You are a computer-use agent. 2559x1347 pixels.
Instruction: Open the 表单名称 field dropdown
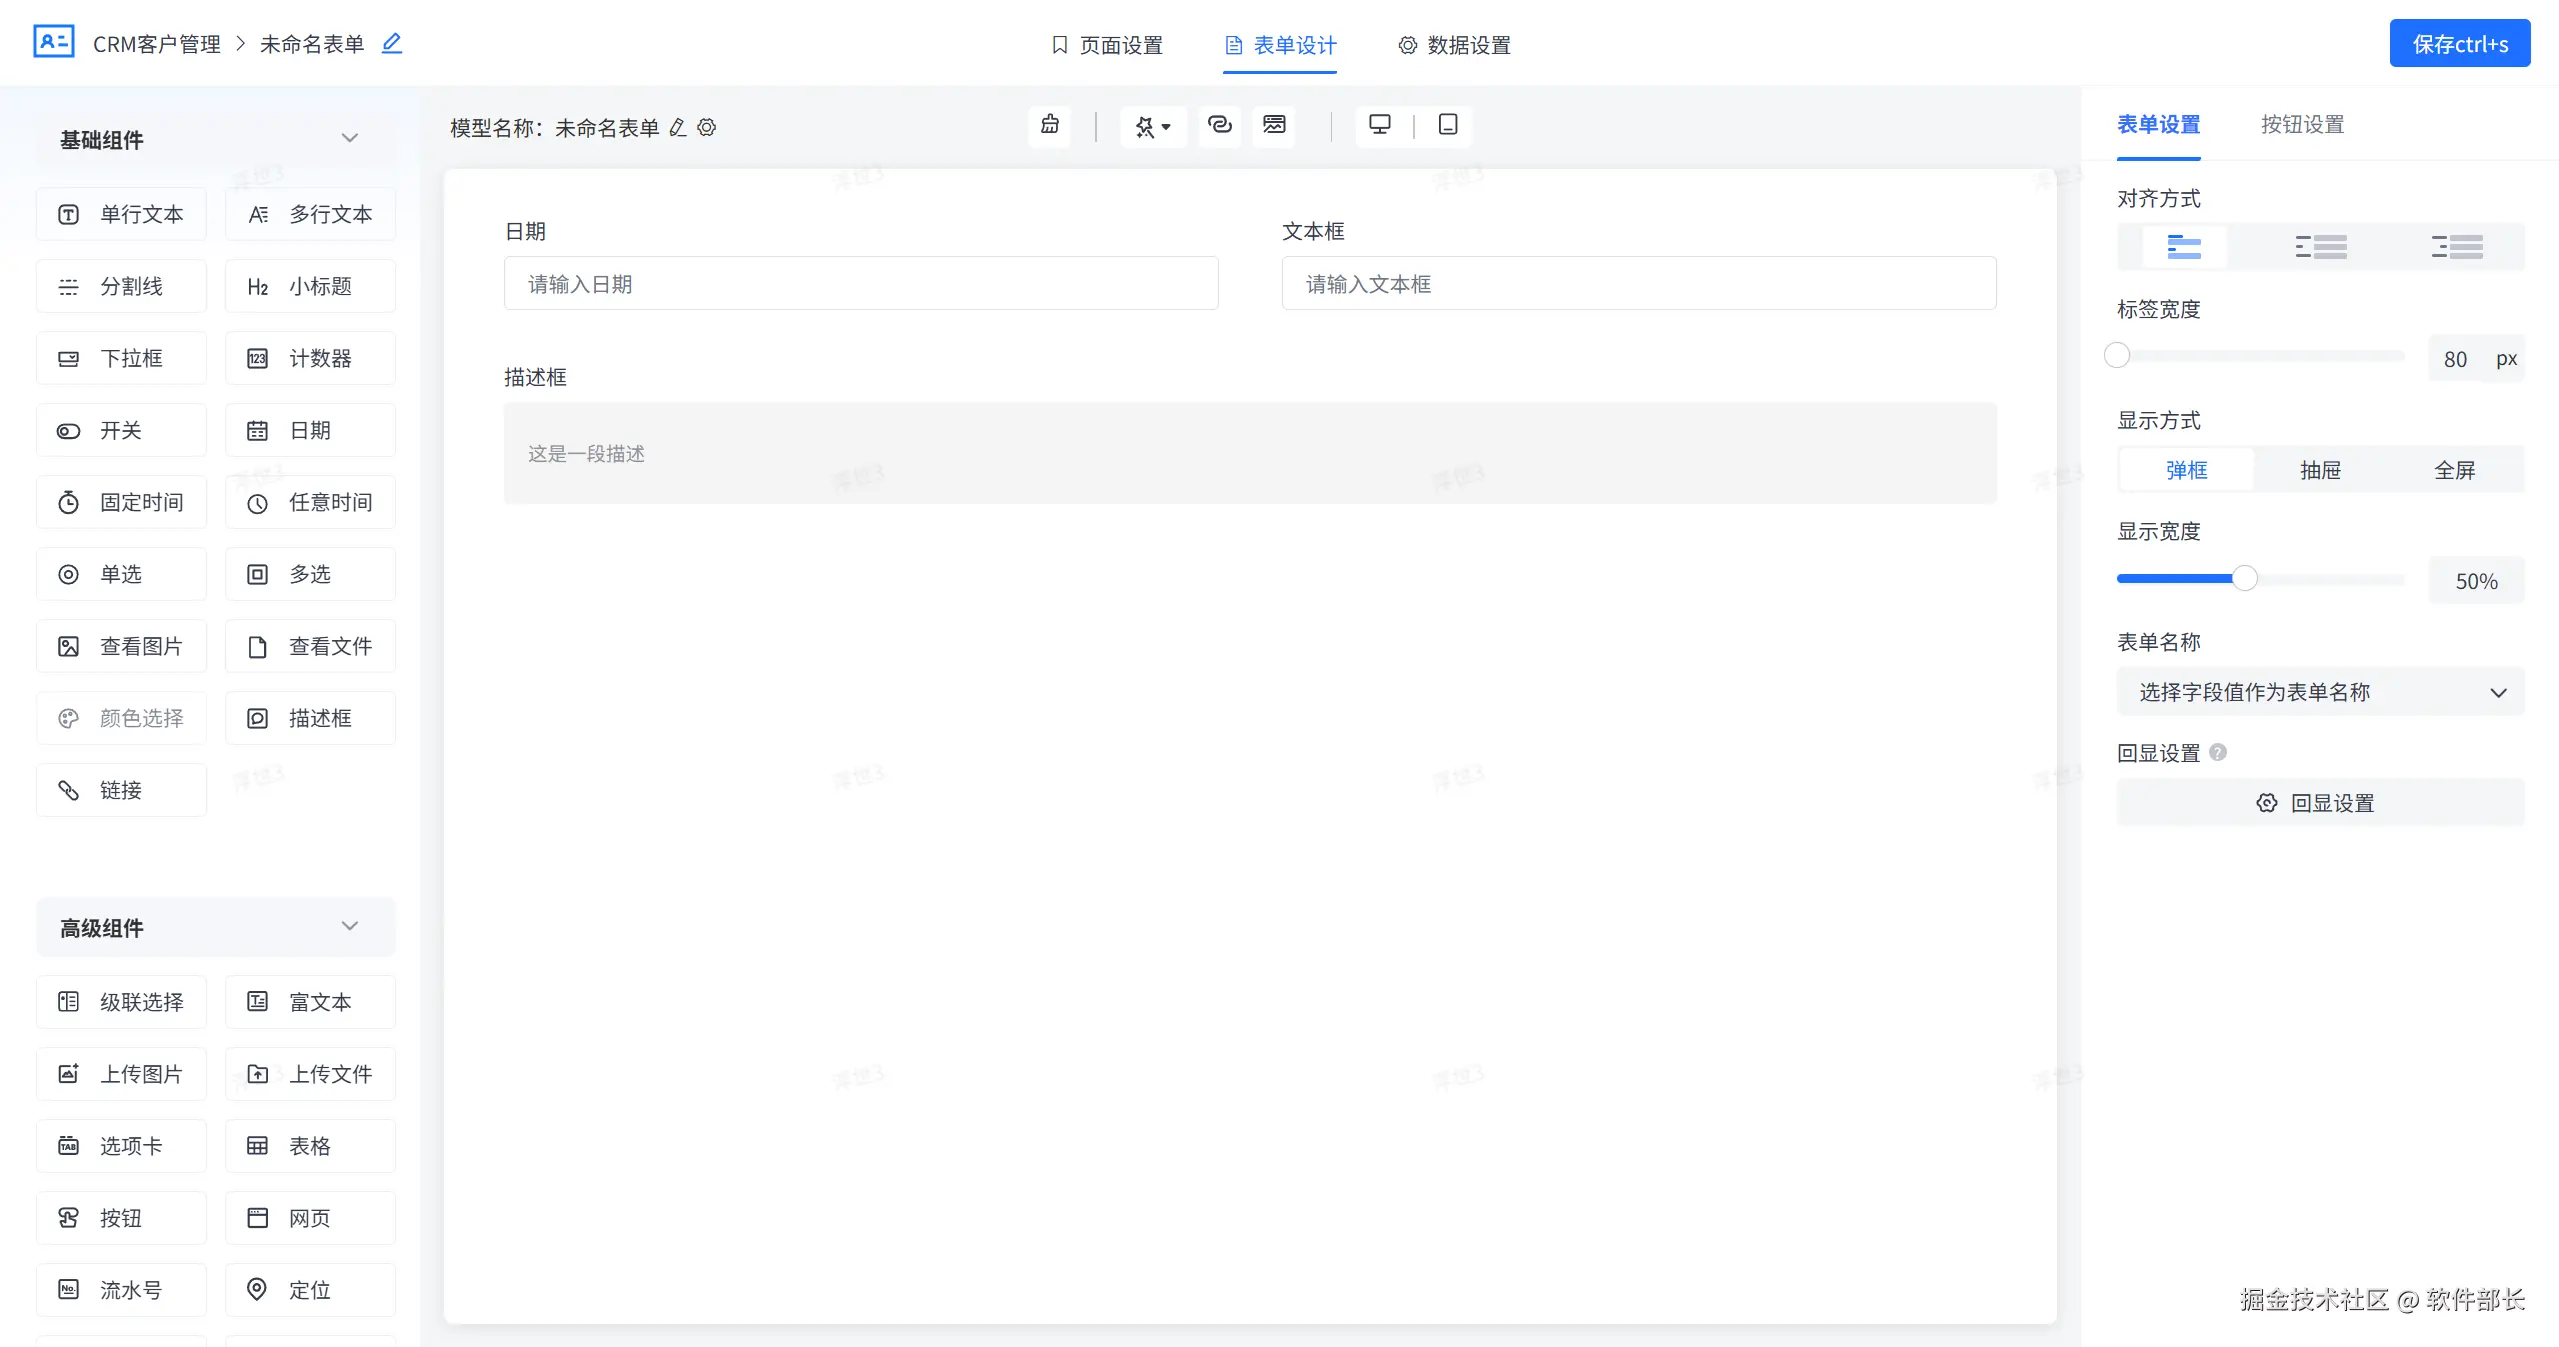[x=2320, y=692]
